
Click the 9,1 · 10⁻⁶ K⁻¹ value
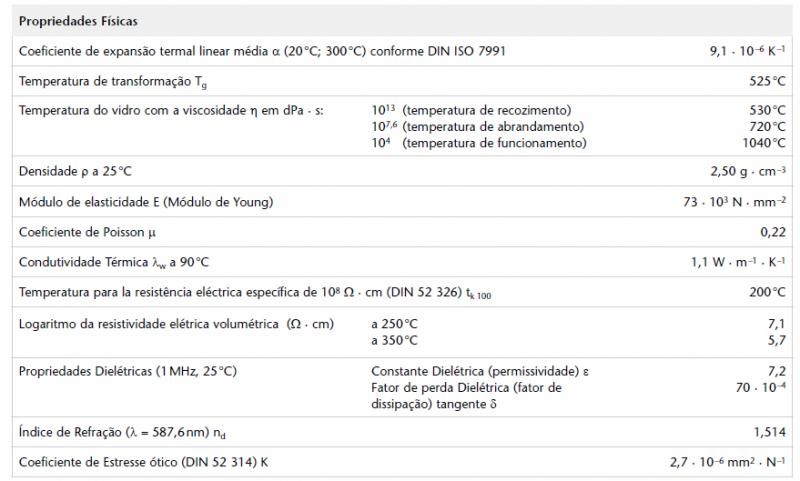[747, 51]
